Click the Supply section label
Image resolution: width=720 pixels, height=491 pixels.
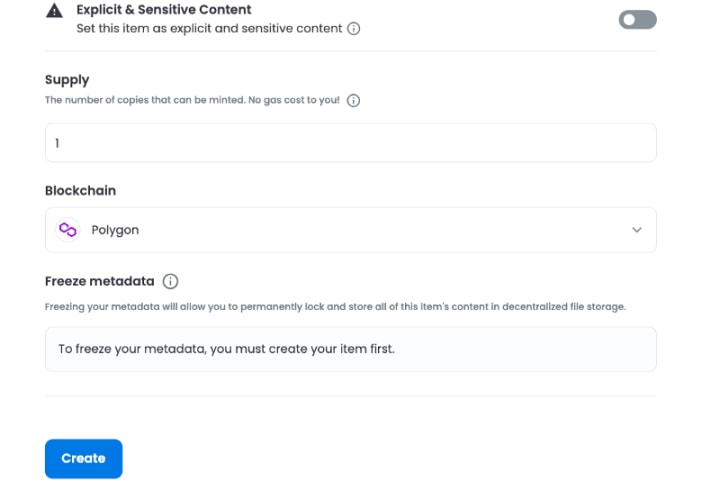pos(67,79)
